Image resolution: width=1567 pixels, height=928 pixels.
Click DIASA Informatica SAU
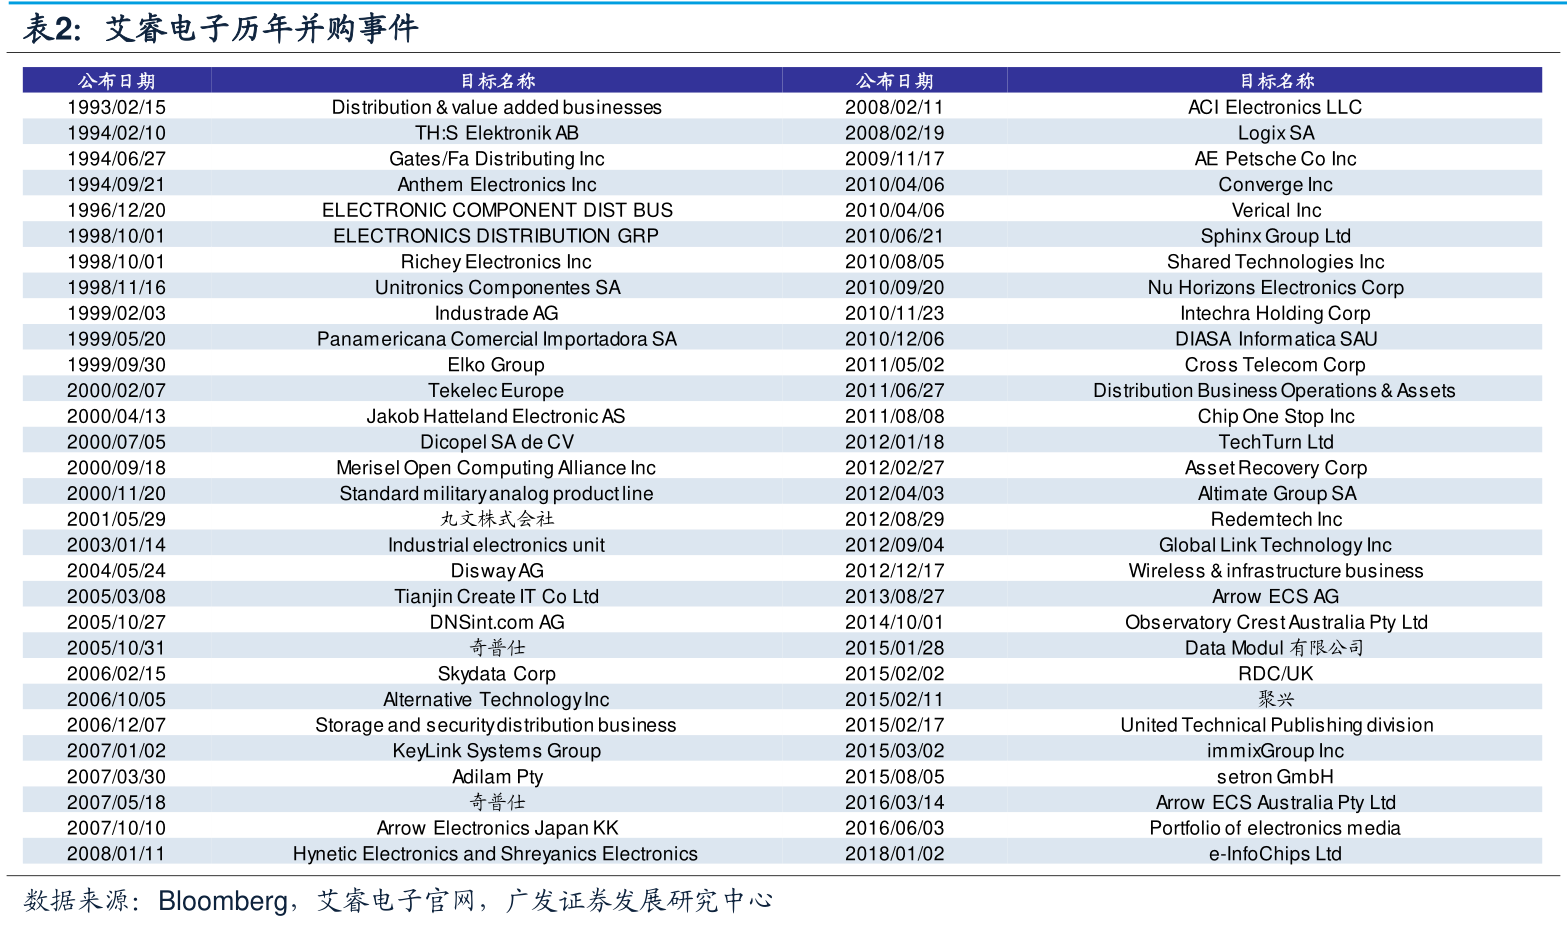coord(1276,339)
